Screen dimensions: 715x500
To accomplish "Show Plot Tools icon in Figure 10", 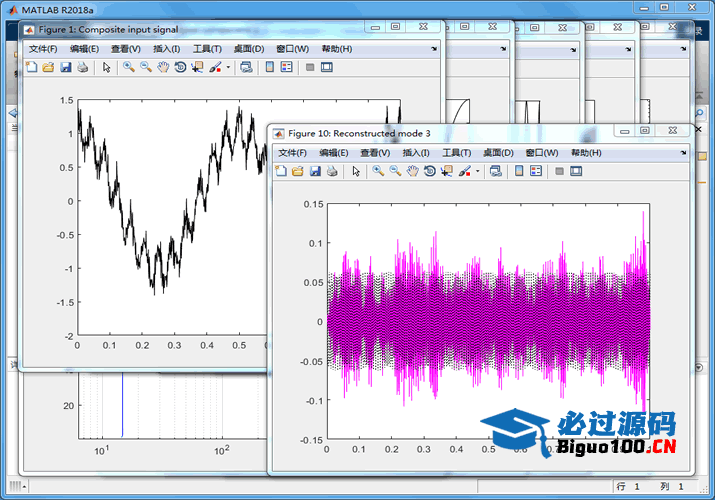I will [576, 171].
